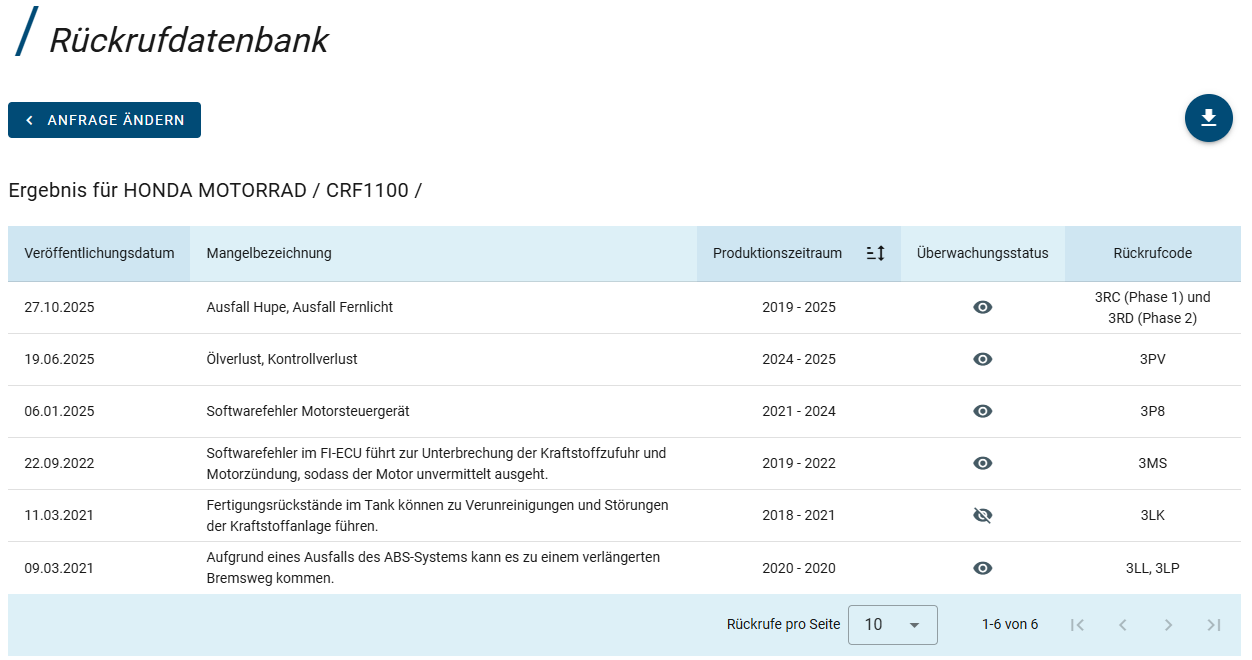
Task: Toggle crossed-out eye for recall 3LK
Action: (983, 515)
